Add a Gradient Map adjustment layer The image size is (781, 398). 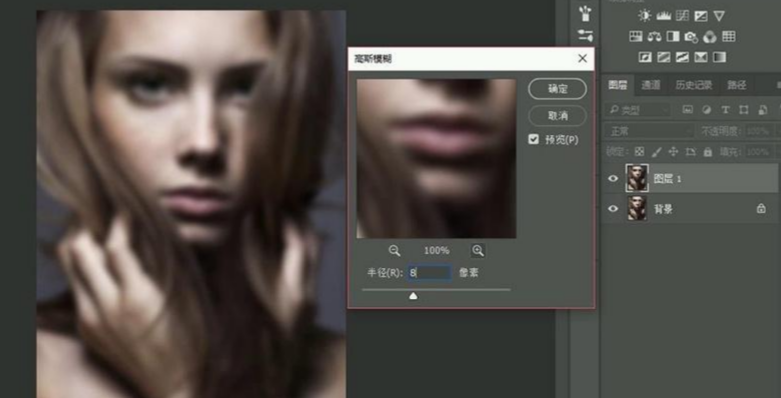tap(719, 57)
